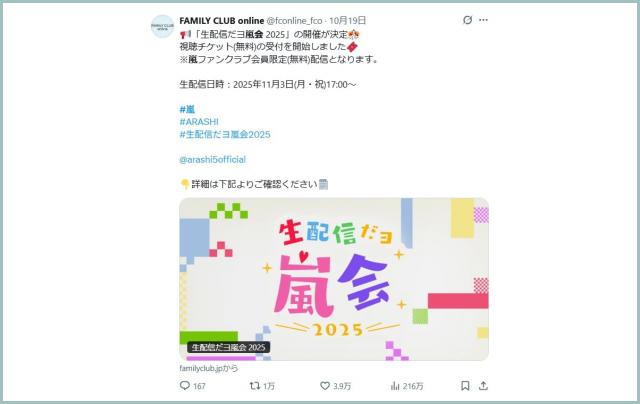
Task: Like the post with heart icon
Action: coord(325,386)
